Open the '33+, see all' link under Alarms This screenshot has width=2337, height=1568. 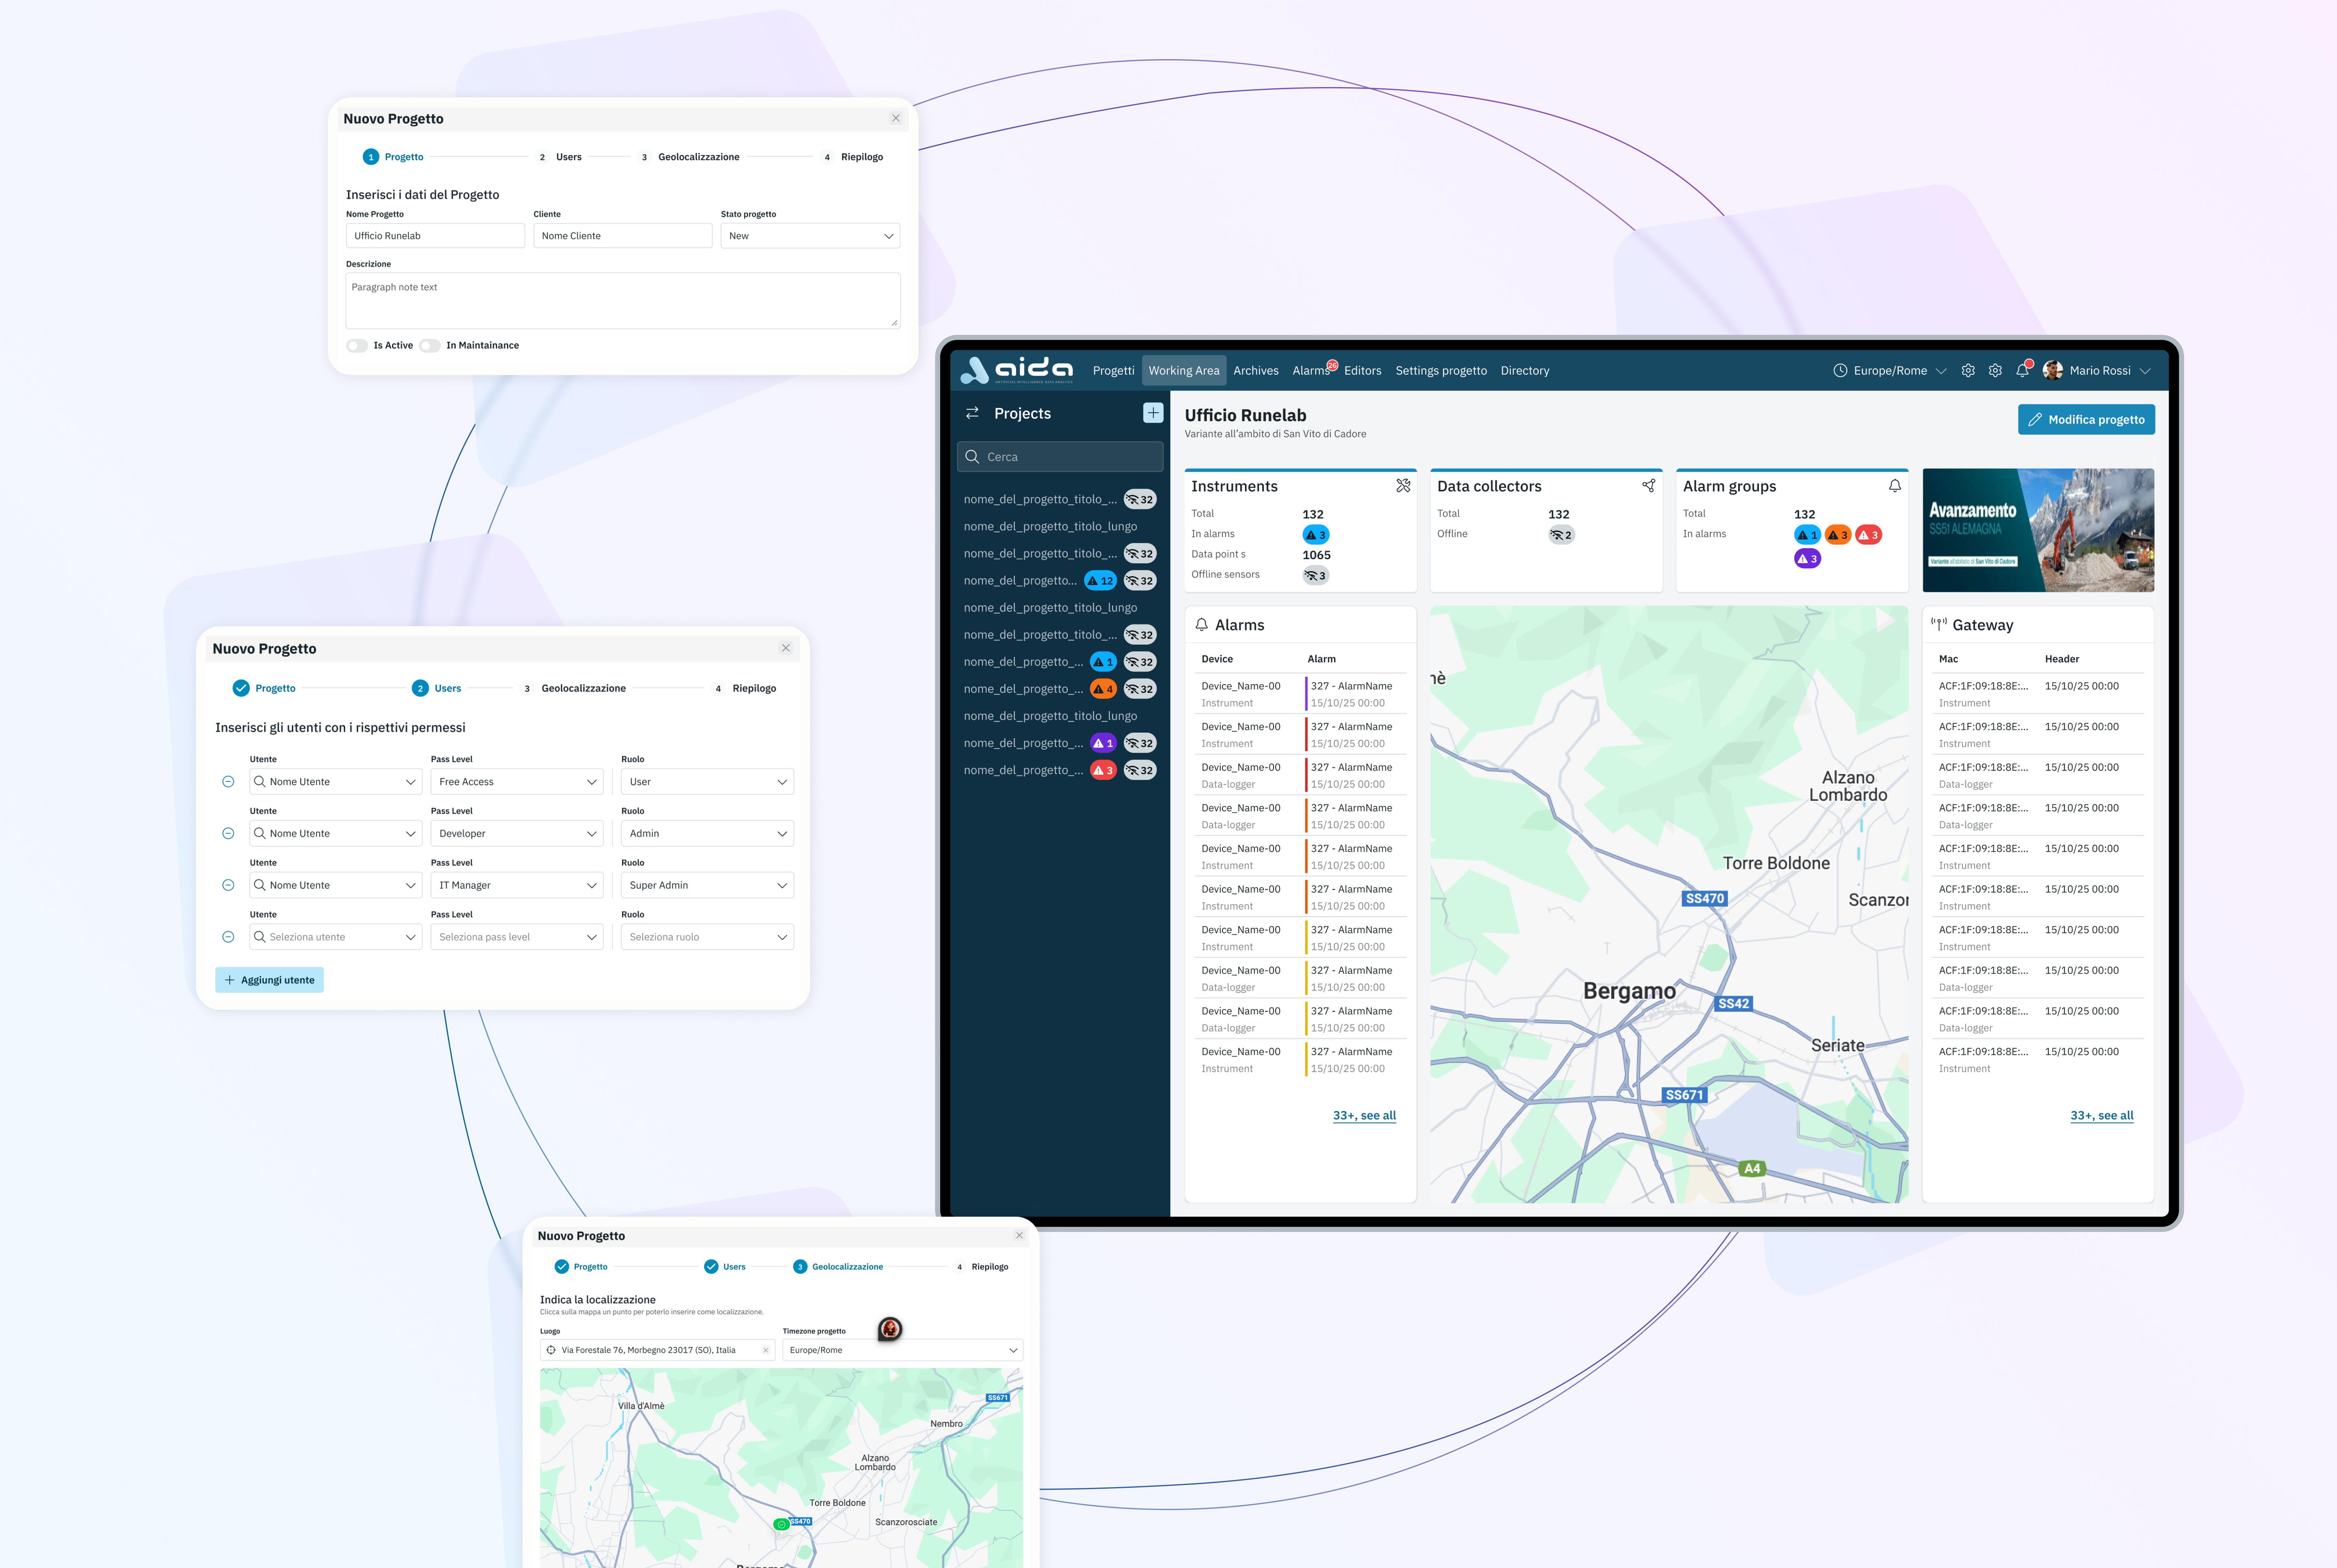(1364, 1116)
